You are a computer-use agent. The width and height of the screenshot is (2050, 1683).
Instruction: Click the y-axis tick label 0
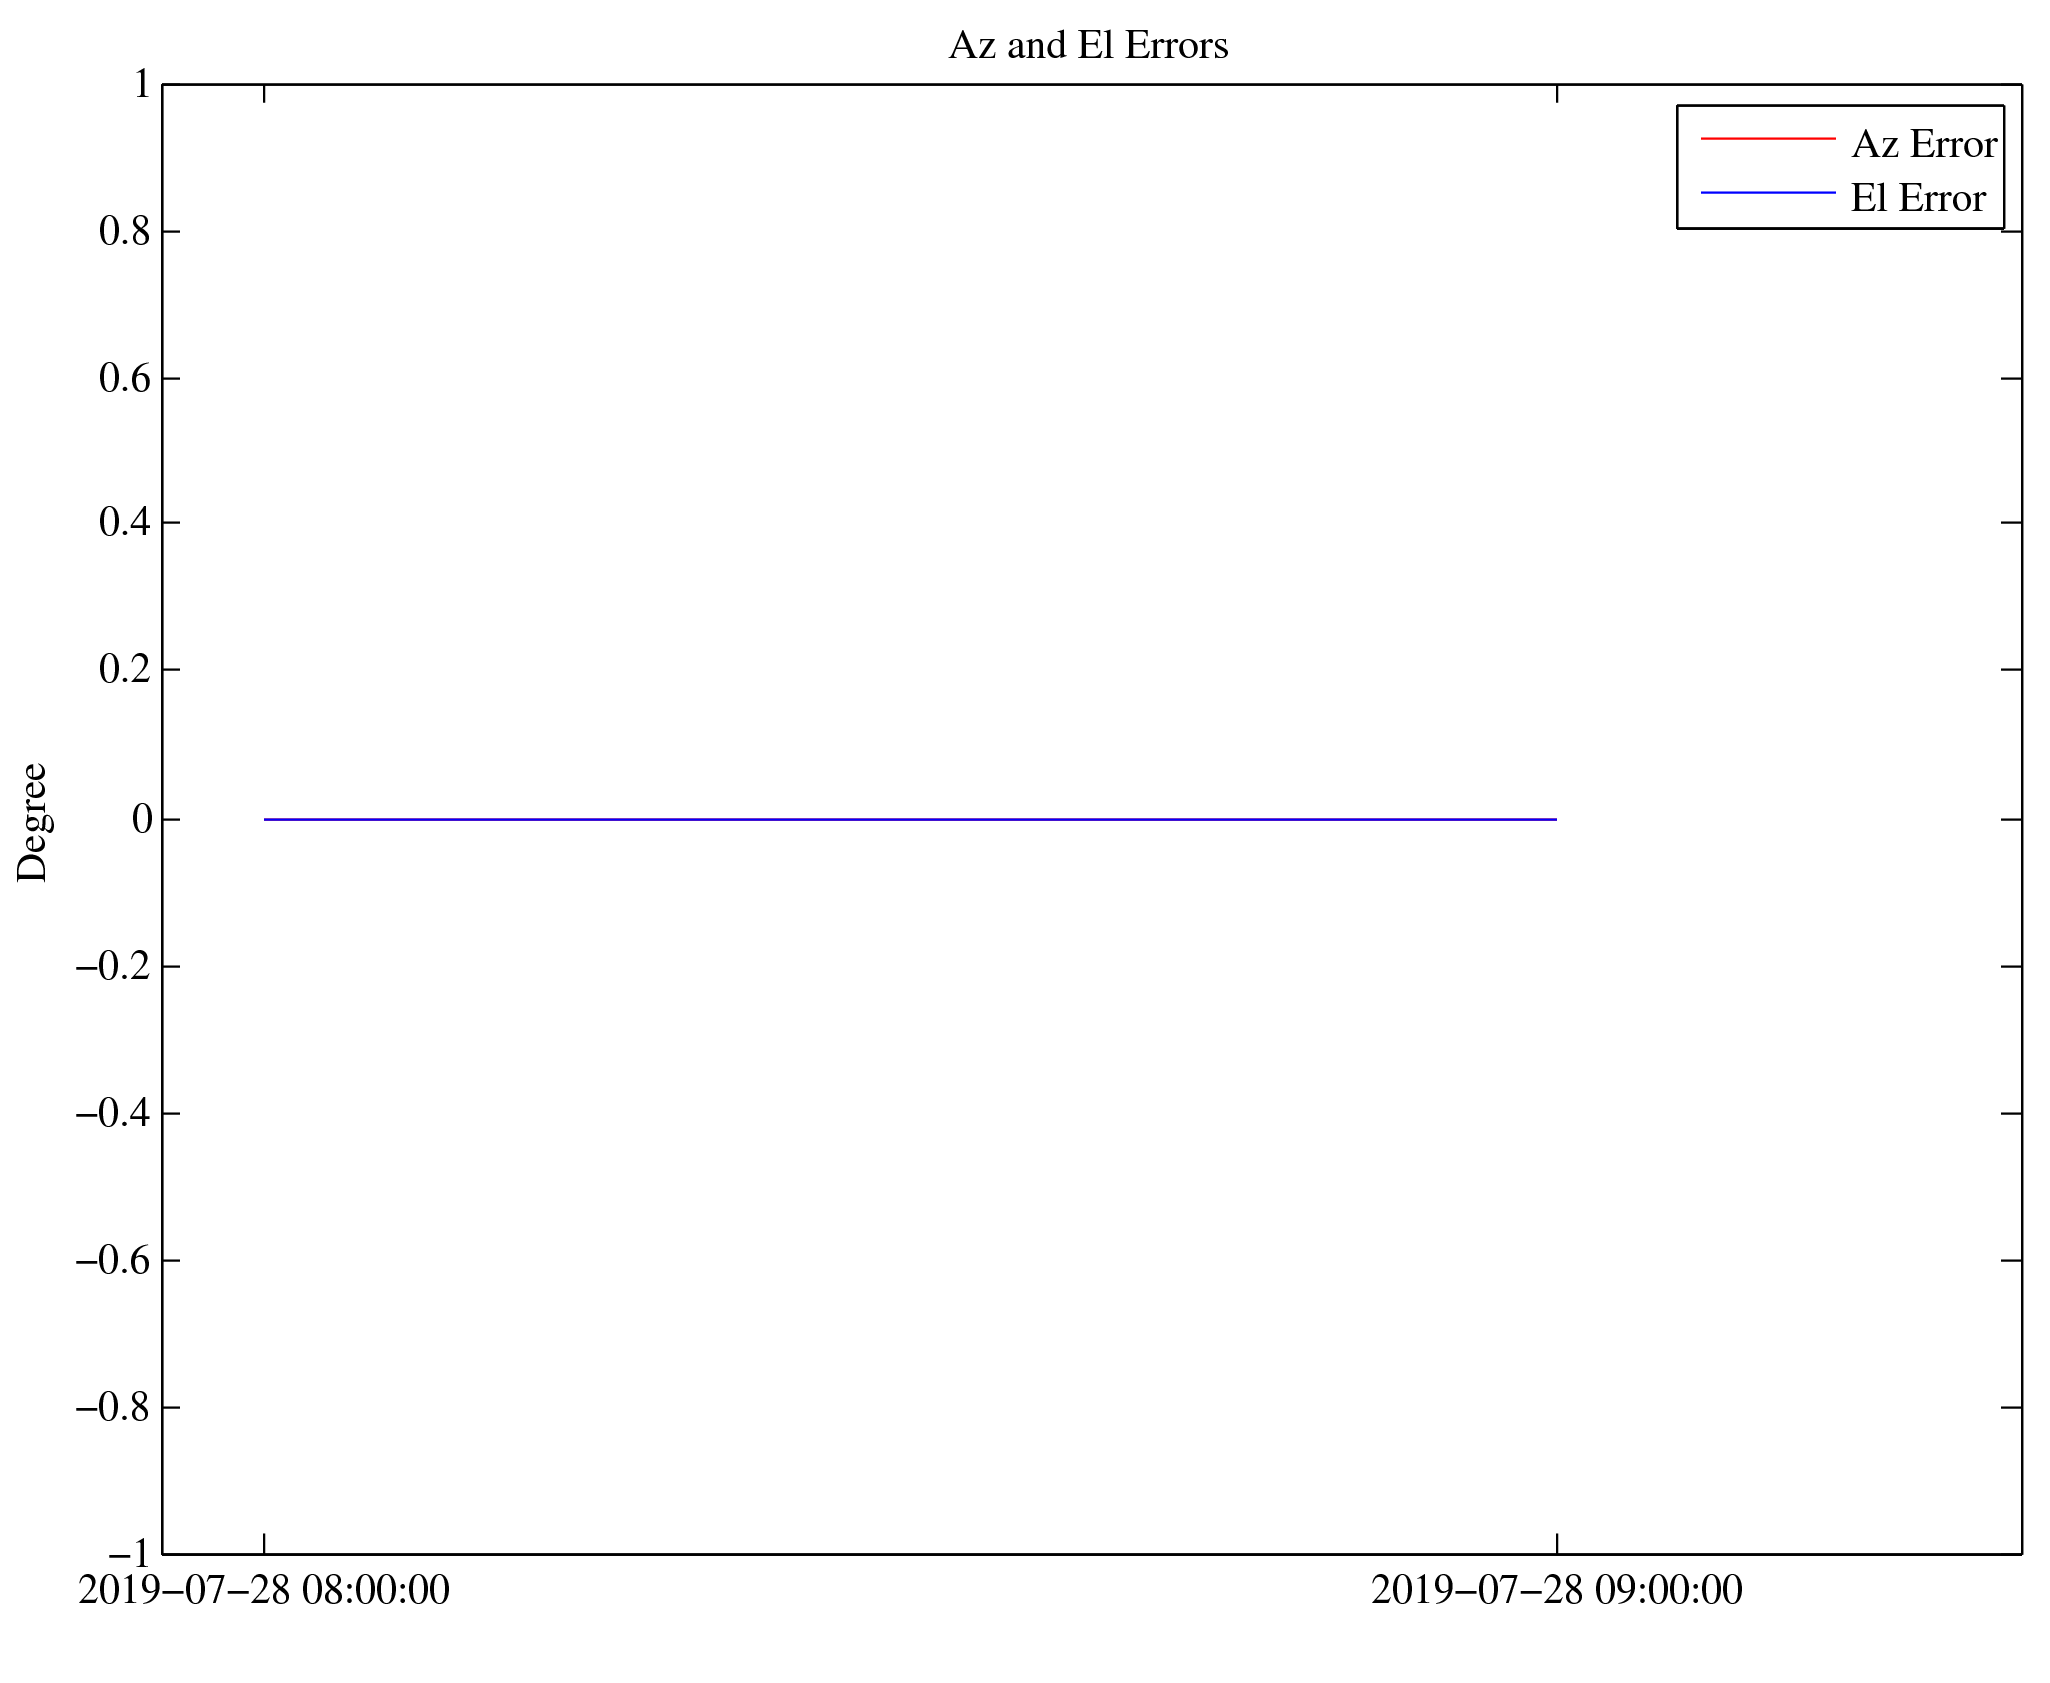point(141,820)
